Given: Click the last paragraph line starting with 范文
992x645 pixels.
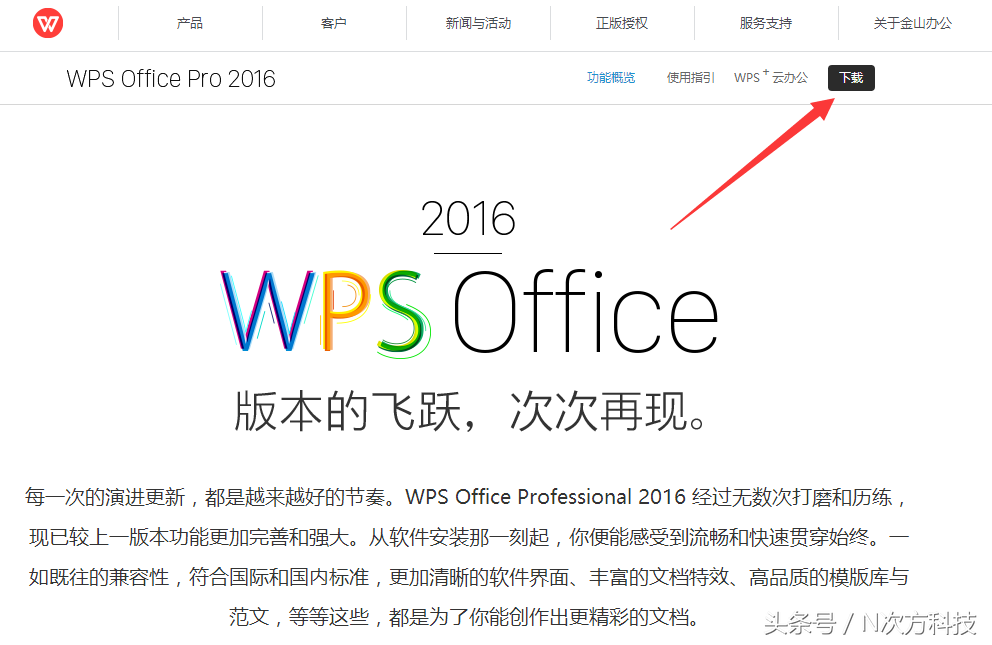Looking at the screenshot, I should [464, 617].
